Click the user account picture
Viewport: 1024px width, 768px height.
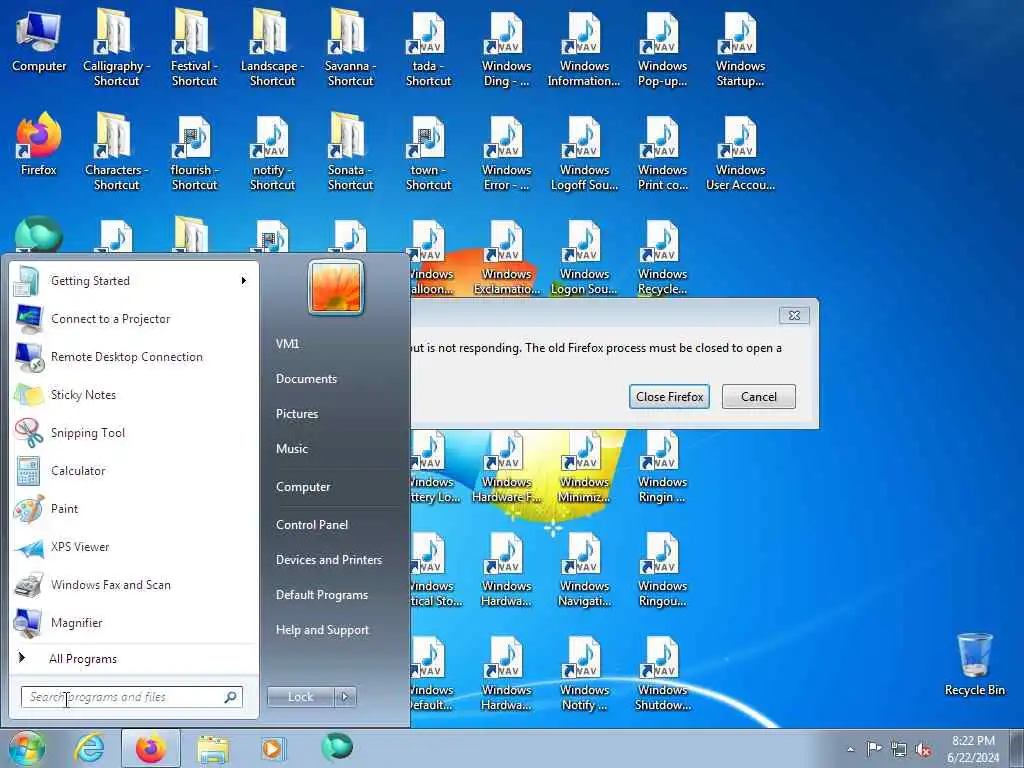(x=336, y=287)
